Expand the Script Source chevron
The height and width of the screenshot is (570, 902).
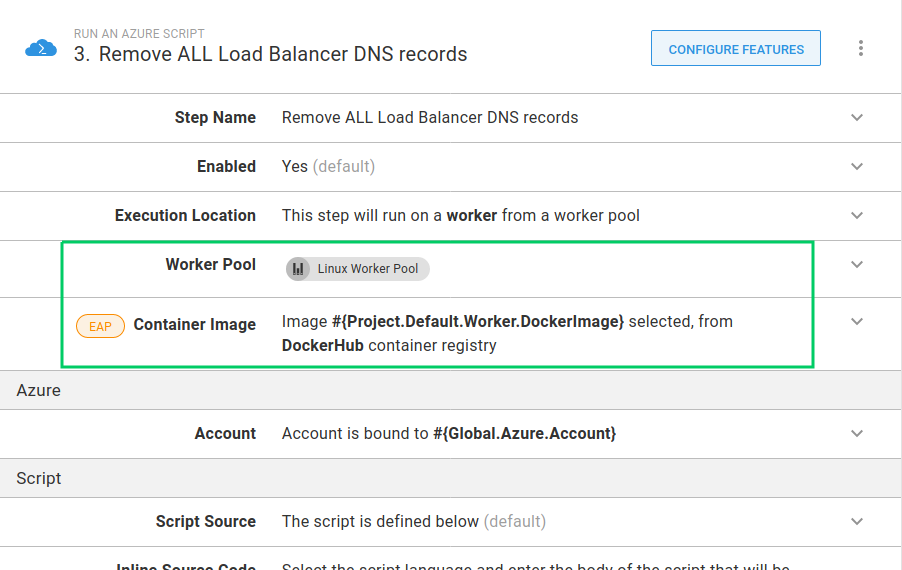click(857, 522)
